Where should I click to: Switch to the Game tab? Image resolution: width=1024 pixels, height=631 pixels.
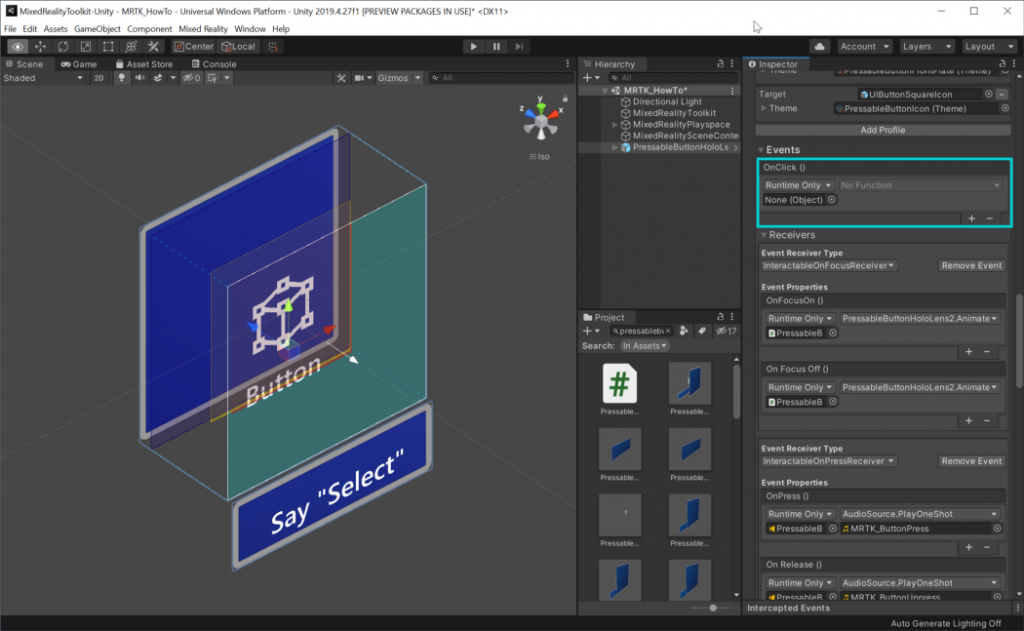(x=84, y=64)
